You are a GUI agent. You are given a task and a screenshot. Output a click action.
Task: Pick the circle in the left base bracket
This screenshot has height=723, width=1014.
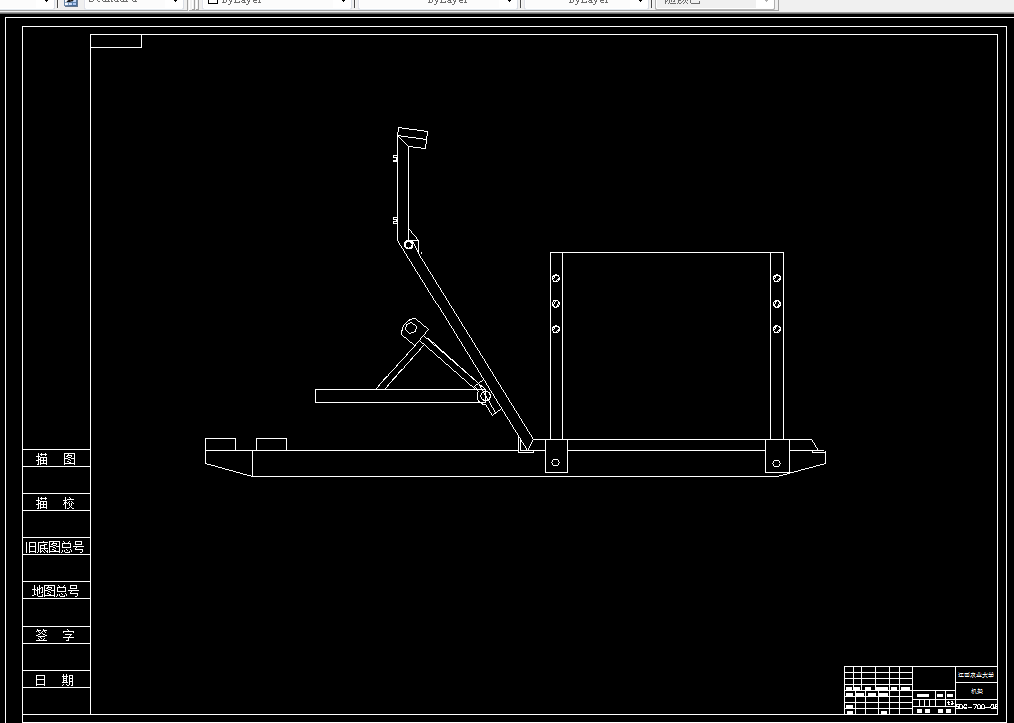click(556, 462)
